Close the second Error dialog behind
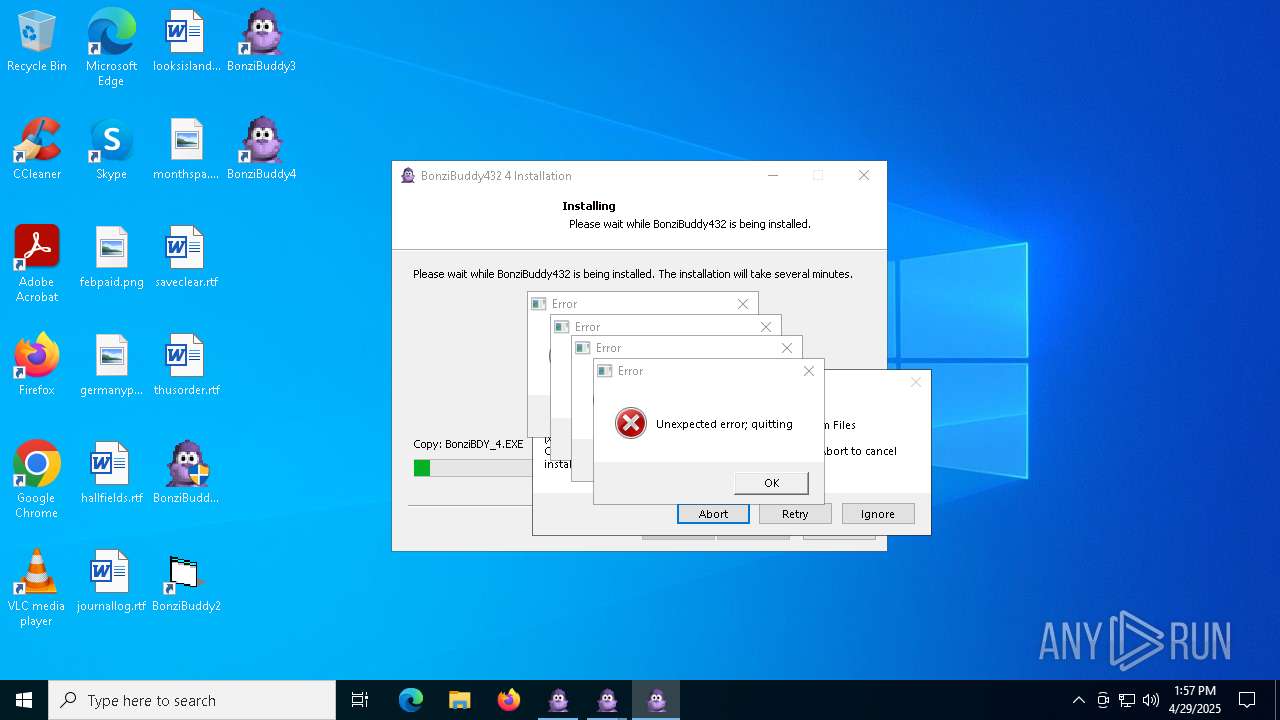Screen dimensions: 1280x720 coord(787,348)
